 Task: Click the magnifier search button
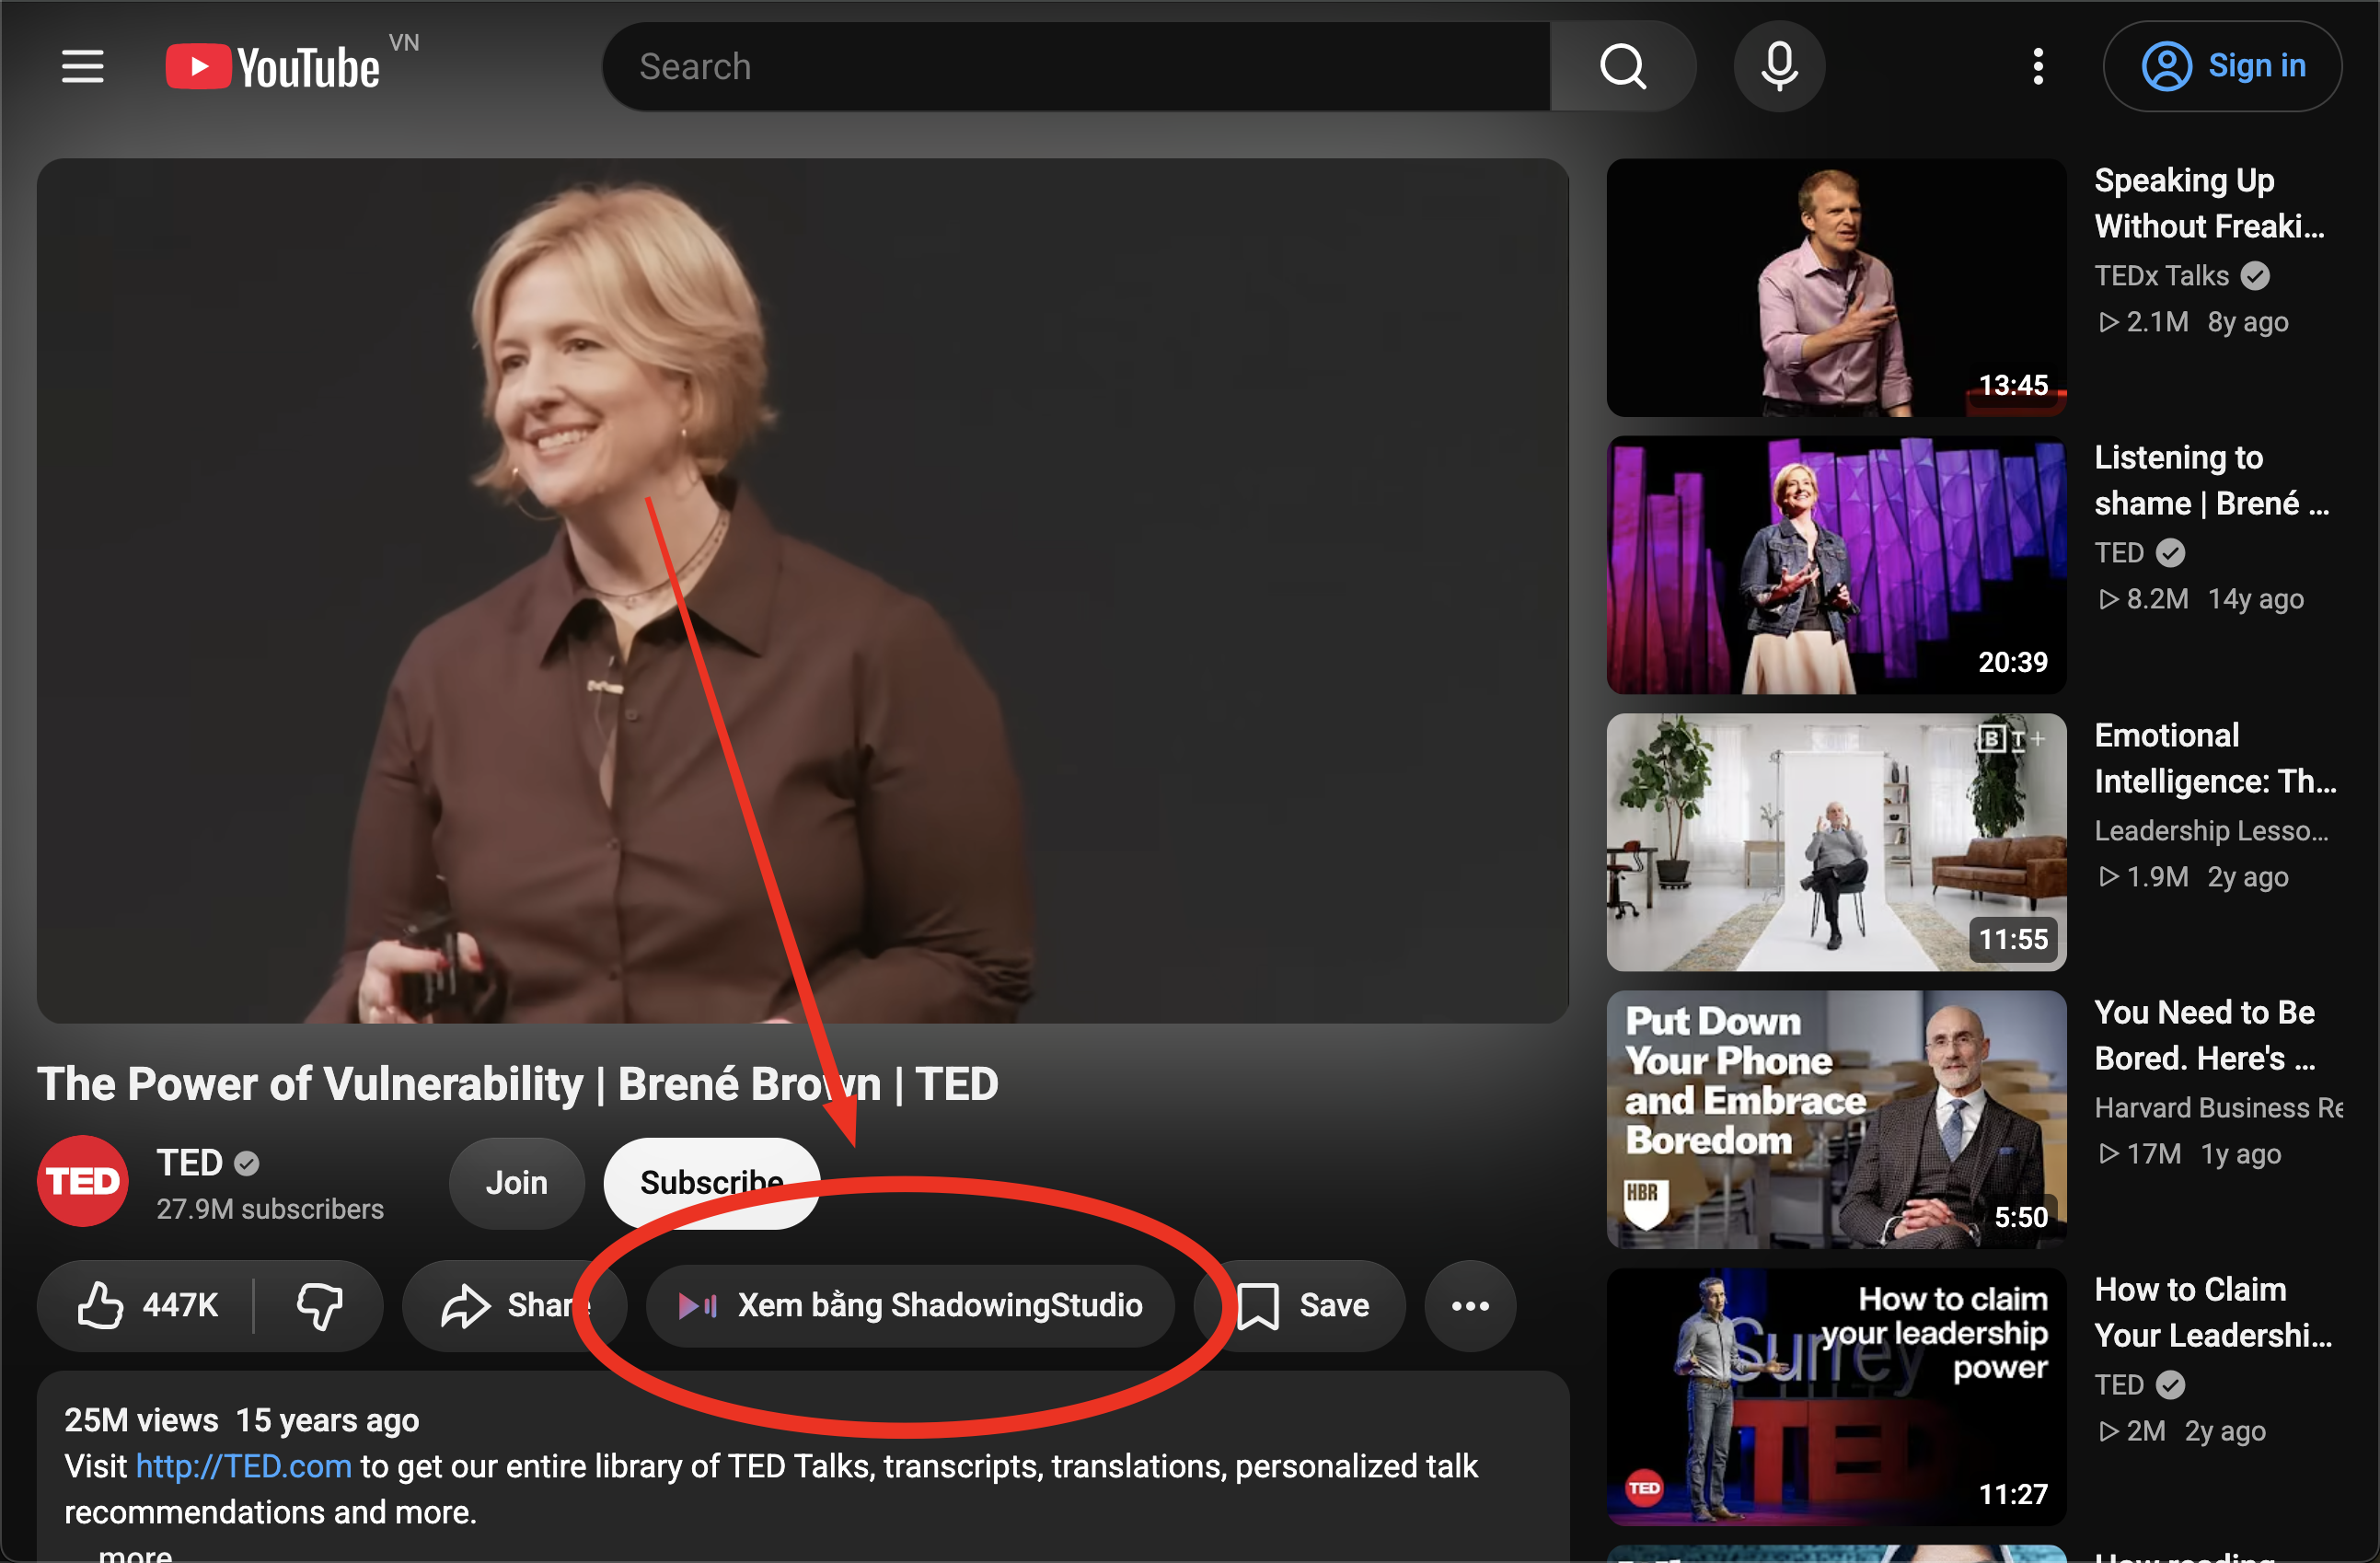tap(1622, 66)
